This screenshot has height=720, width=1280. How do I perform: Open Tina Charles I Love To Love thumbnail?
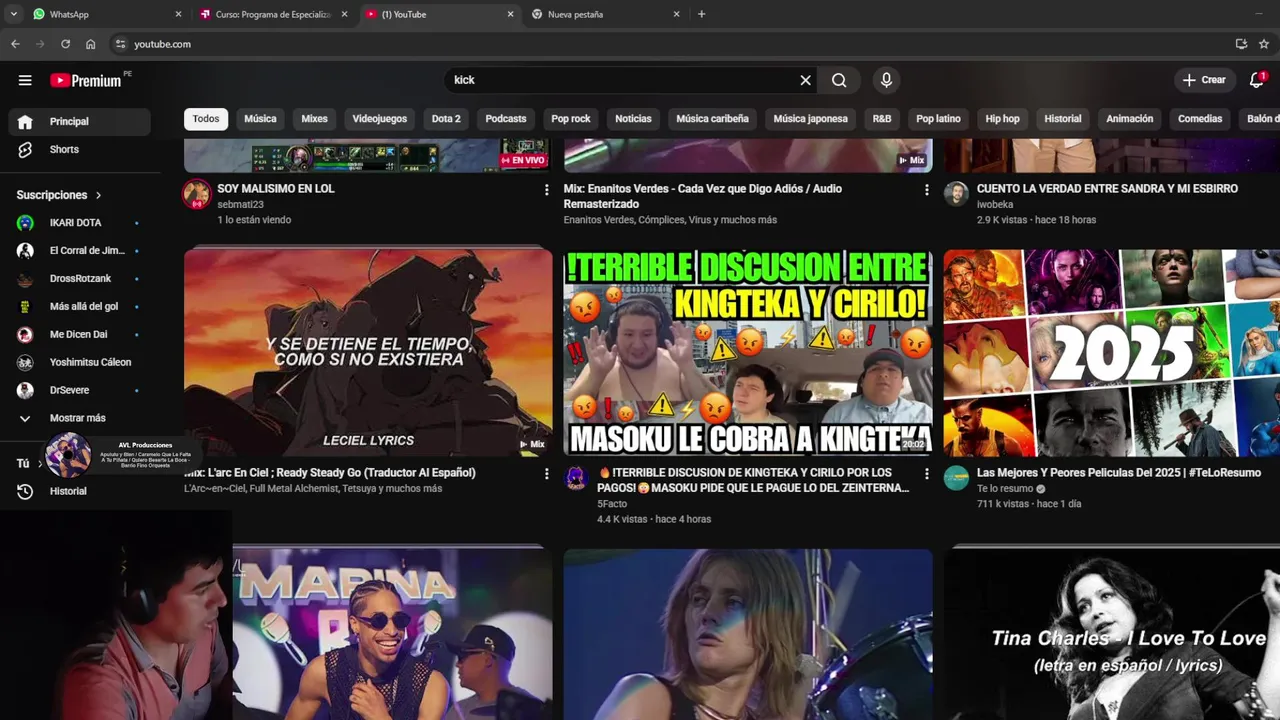point(1112,634)
